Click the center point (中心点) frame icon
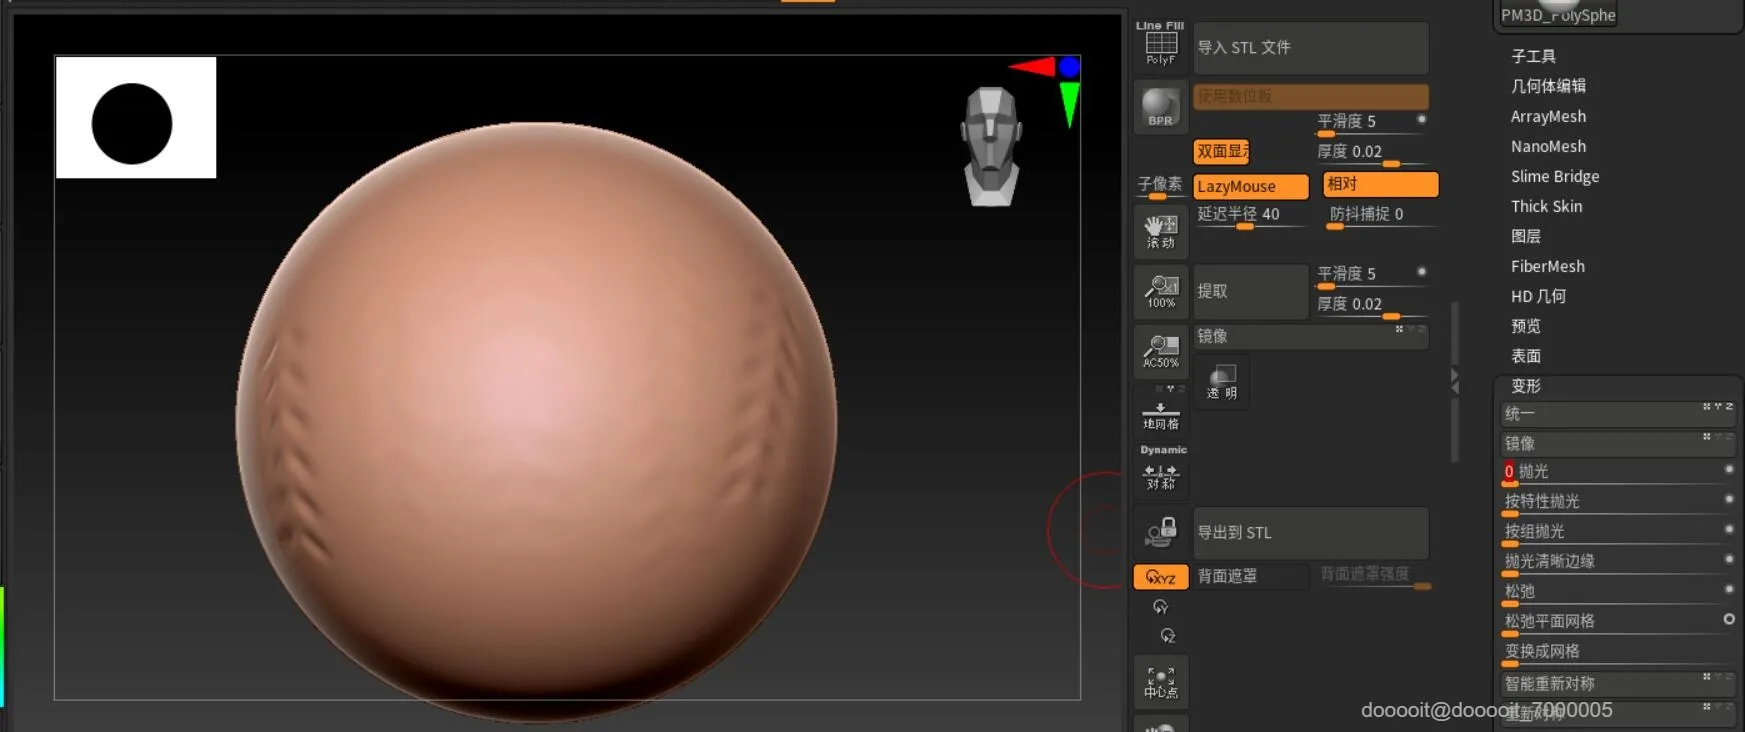This screenshot has height=732, width=1745. click(x=1160, y=682)
